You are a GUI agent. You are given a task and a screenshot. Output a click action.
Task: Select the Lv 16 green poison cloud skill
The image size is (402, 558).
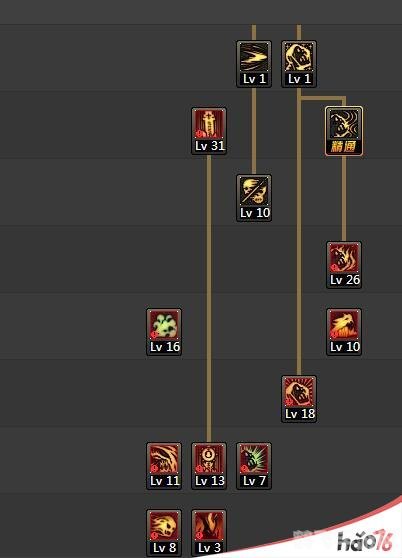click(164, 332)
